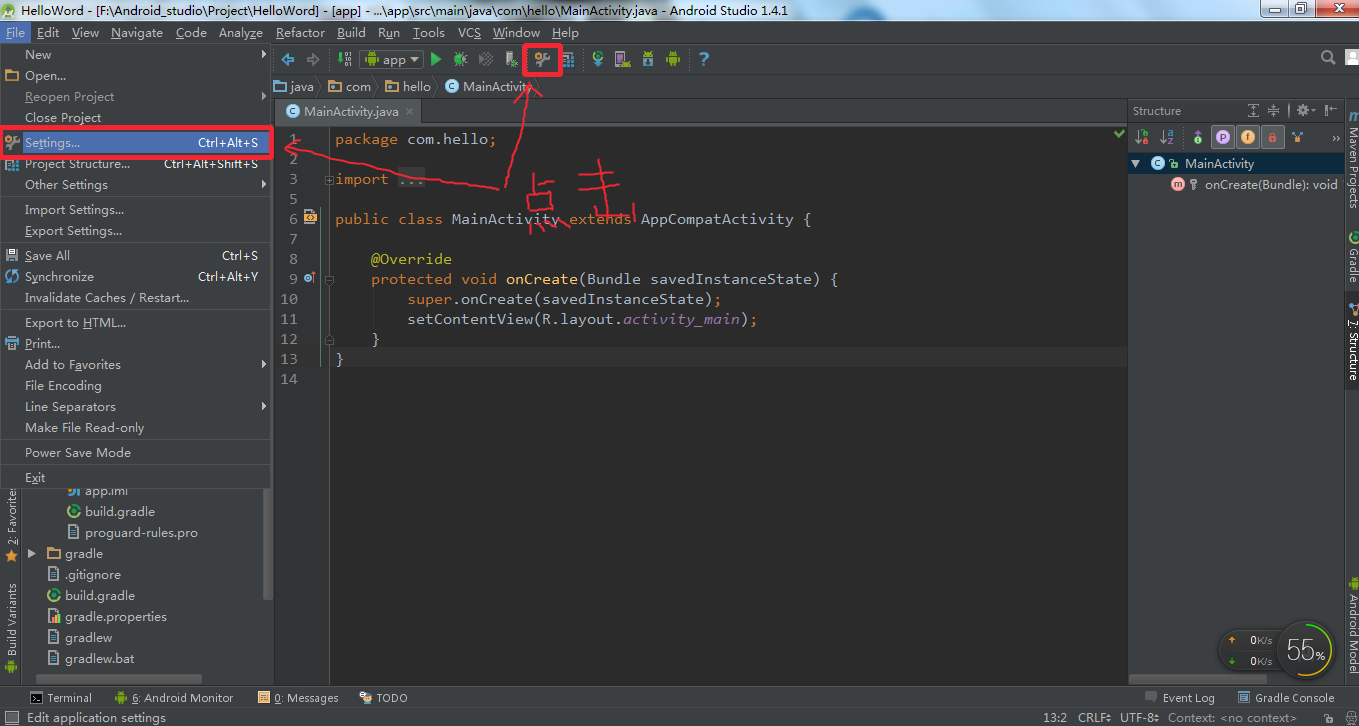This screenshot has width=1359, height=726.
Task: Select gradle.properties in project tree
Action: pos(107,617)
